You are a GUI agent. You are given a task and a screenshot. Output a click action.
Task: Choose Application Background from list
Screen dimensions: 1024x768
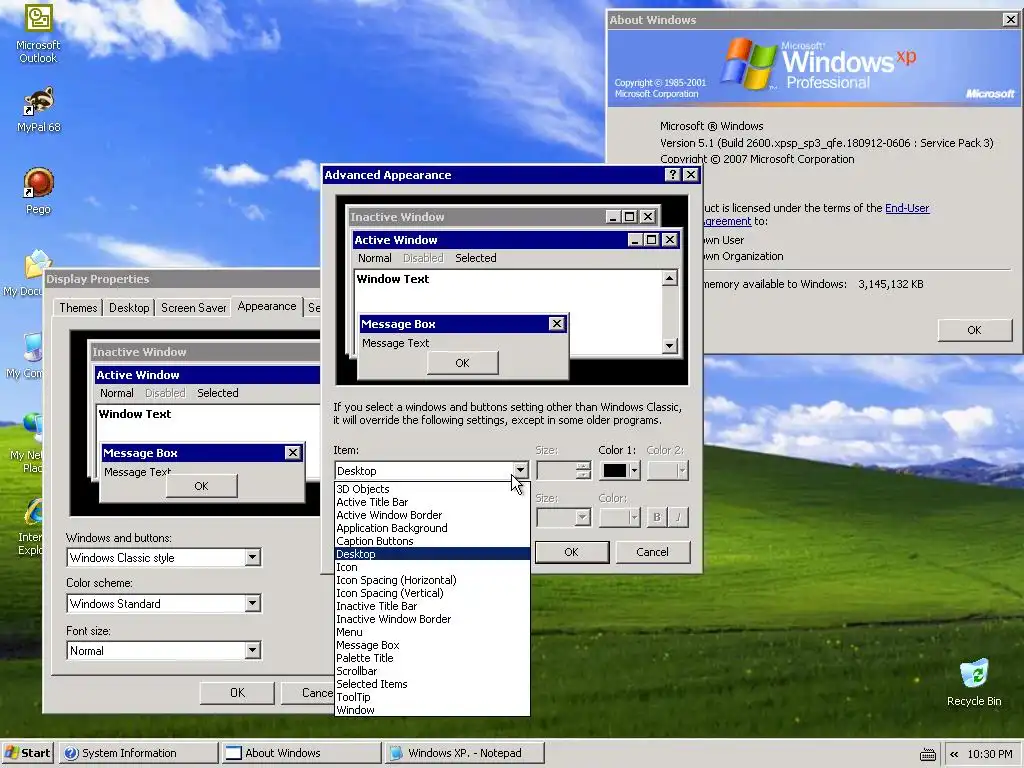click(432, 528)
